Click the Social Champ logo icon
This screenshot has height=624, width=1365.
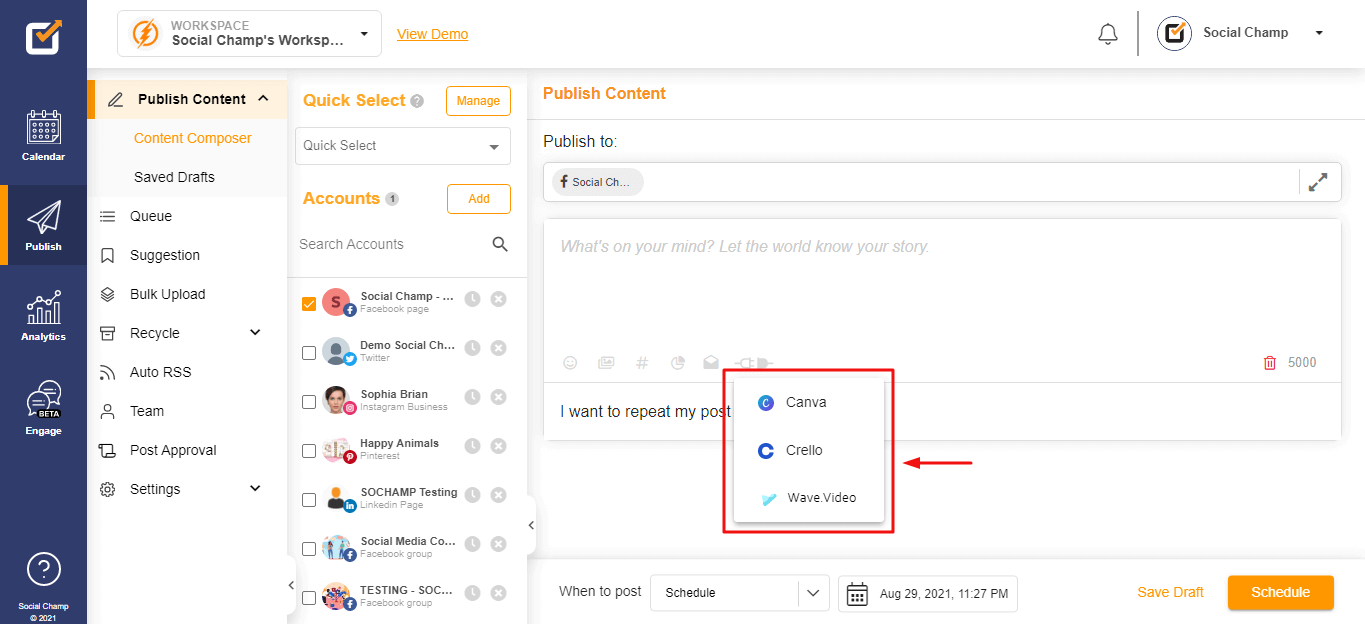[43, 38]
